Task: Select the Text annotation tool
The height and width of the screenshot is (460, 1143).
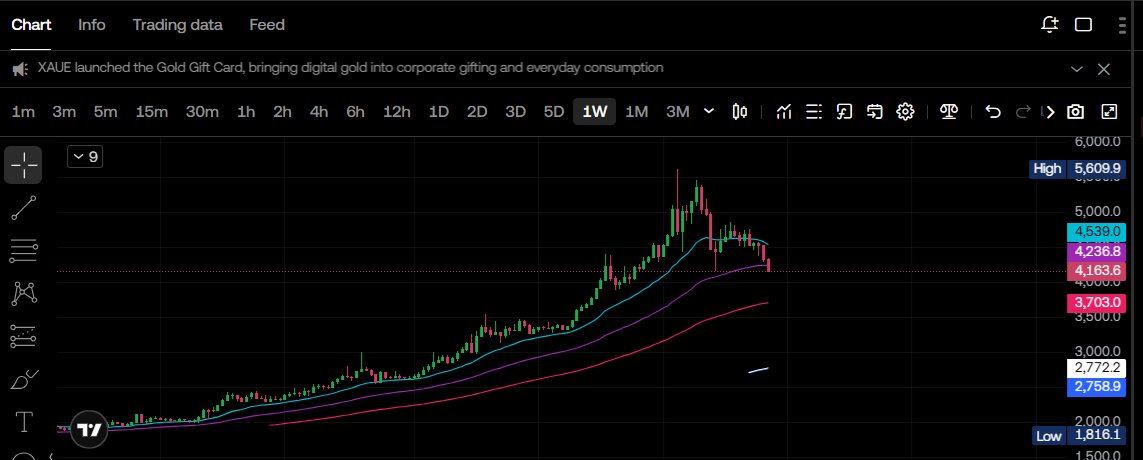Action: (x=23, y=421)
